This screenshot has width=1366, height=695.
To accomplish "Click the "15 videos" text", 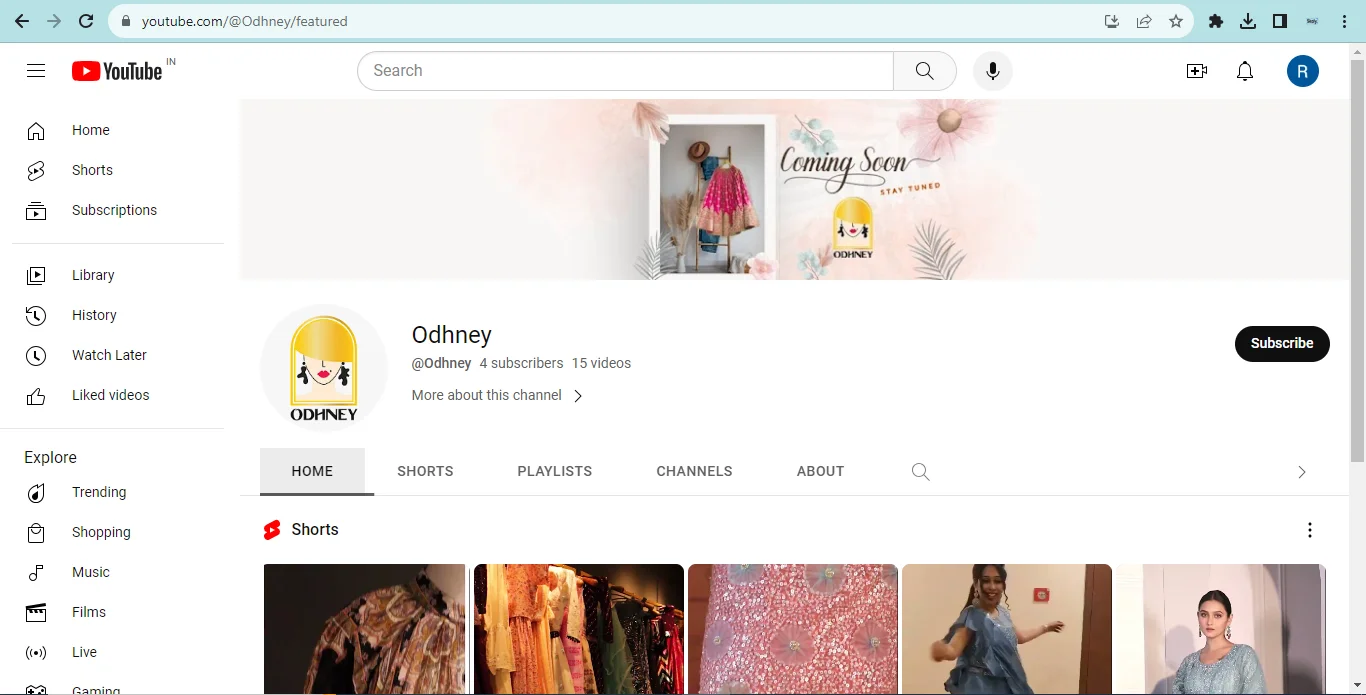I will pyautogui.click(x=601, y=364).
